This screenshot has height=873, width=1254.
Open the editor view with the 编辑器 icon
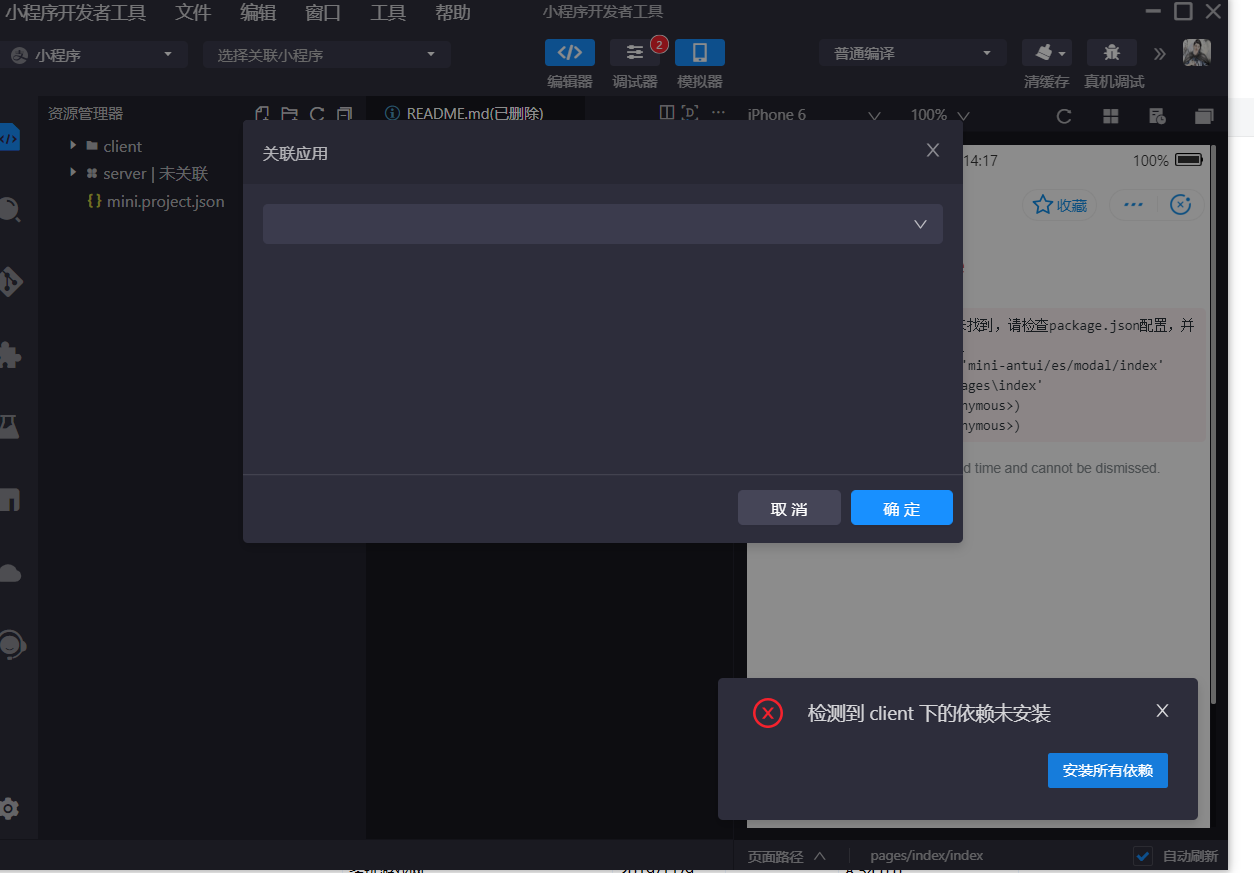point(570,53)
